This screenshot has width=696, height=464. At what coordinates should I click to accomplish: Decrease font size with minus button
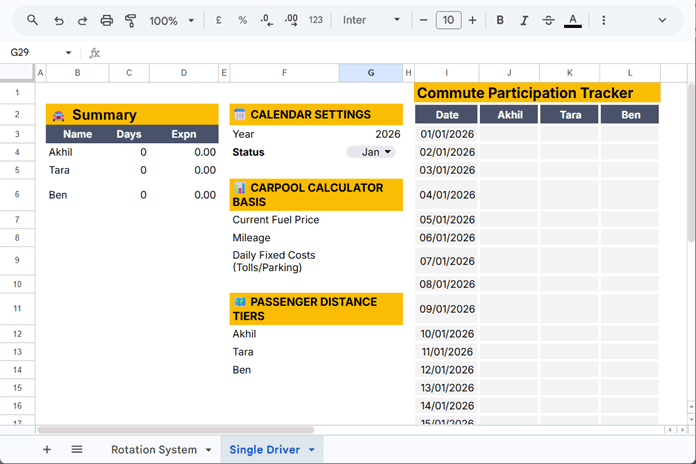tap(423, 20)
